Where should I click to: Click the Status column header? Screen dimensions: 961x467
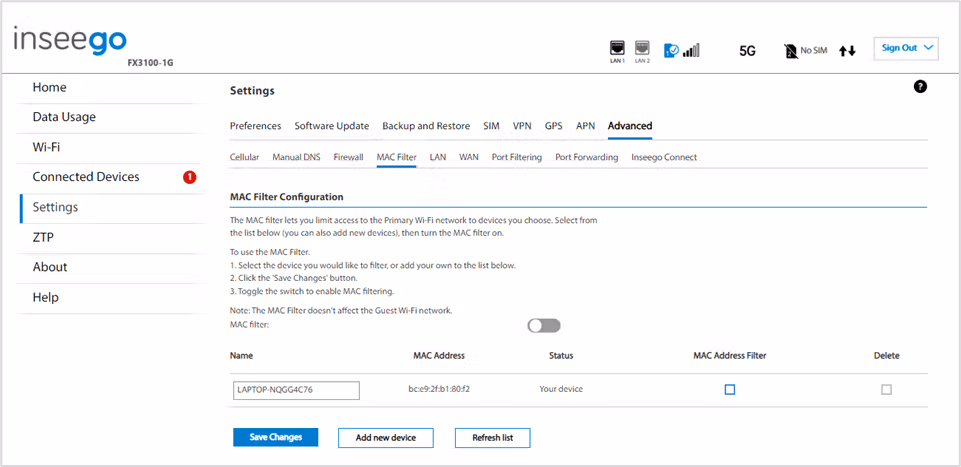[561, 355]
